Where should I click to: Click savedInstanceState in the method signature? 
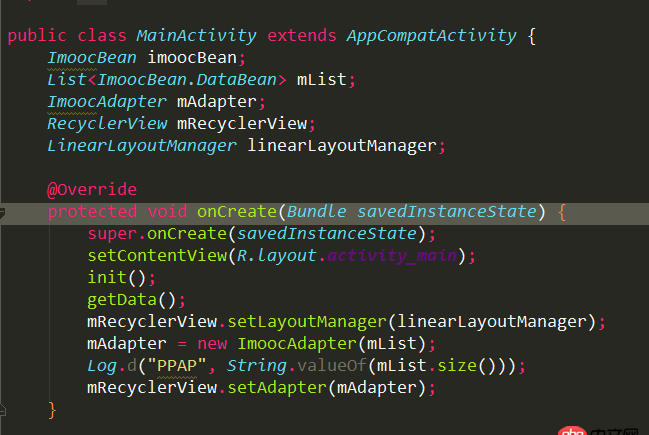tap(447, 211)
